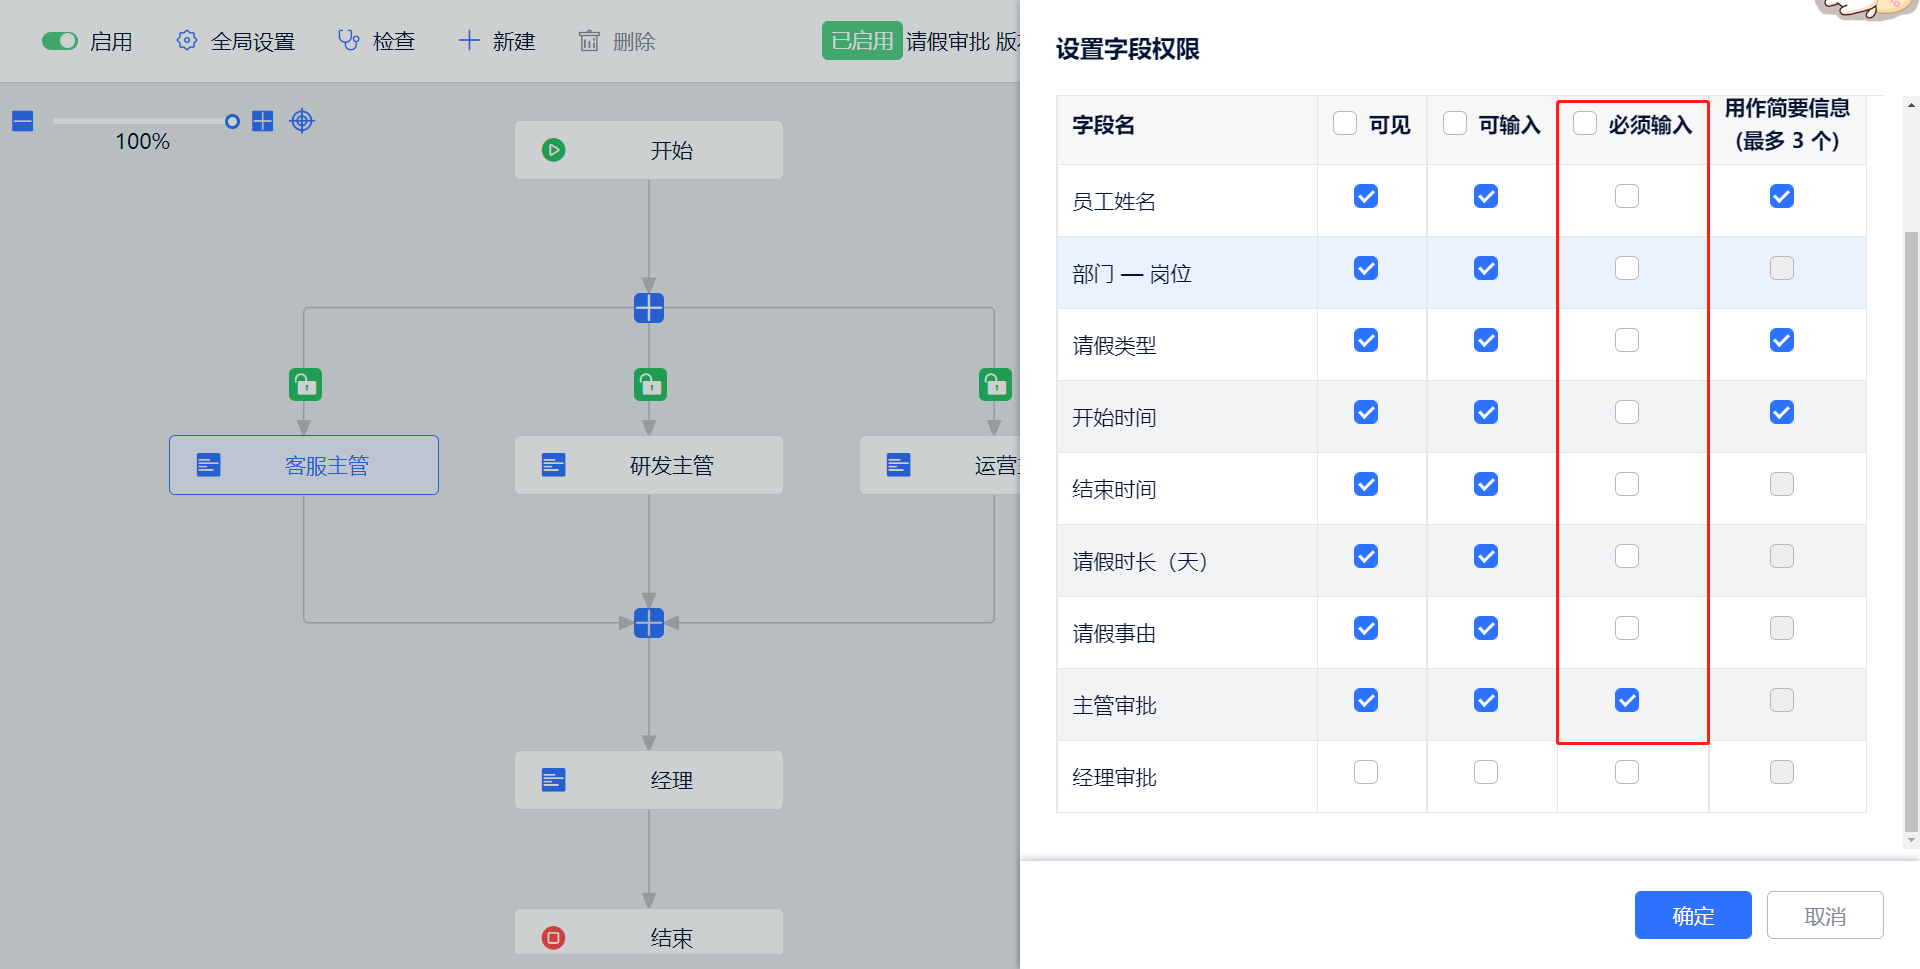
Task: Check 必须输入 for 员工姓名
Action: (x=1627, y=196)
